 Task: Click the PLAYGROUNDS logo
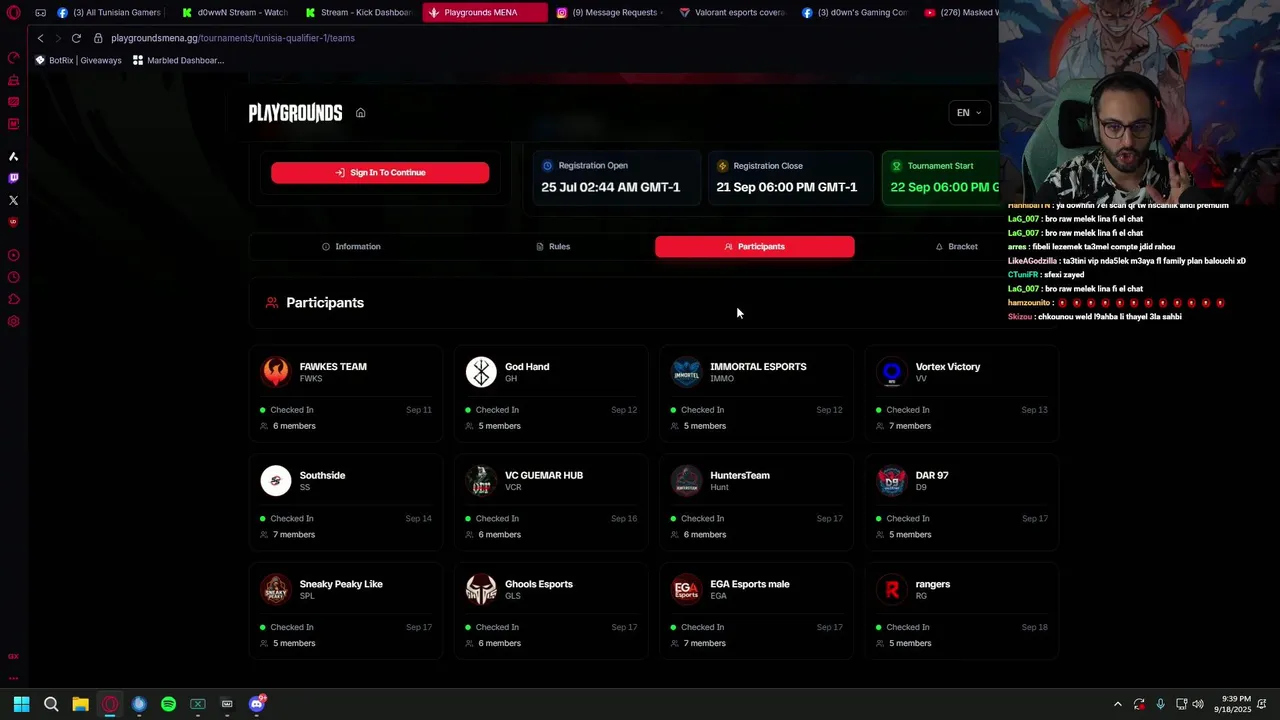pos(295,113)
